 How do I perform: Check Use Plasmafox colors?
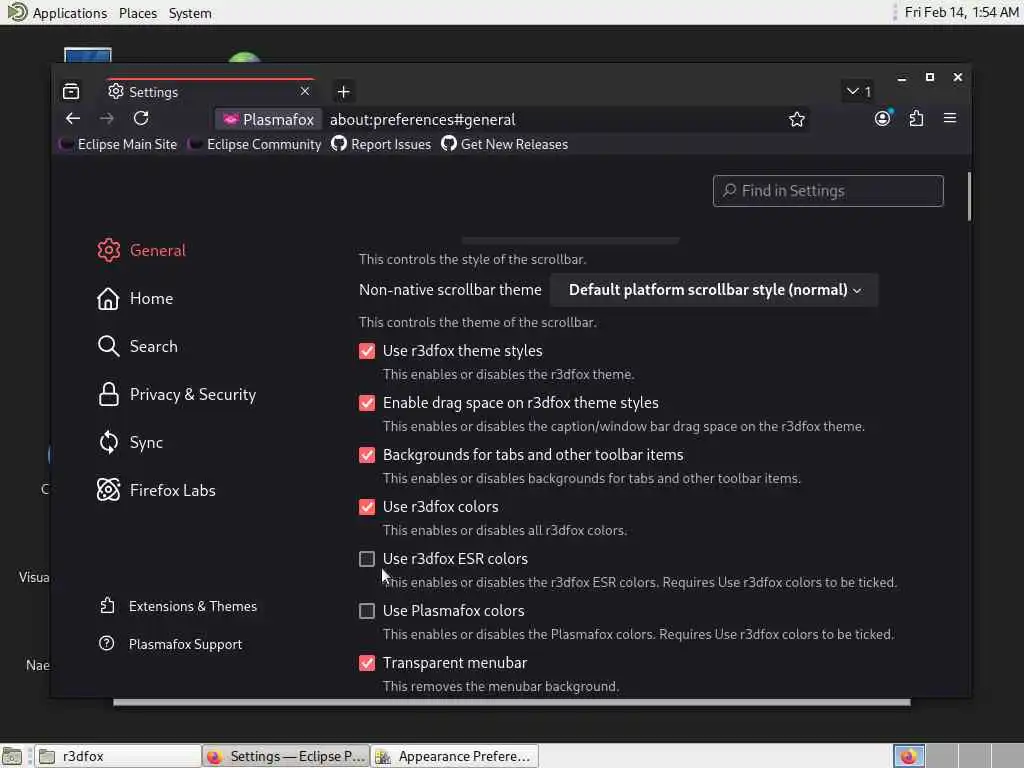click(x=367, y=611)
